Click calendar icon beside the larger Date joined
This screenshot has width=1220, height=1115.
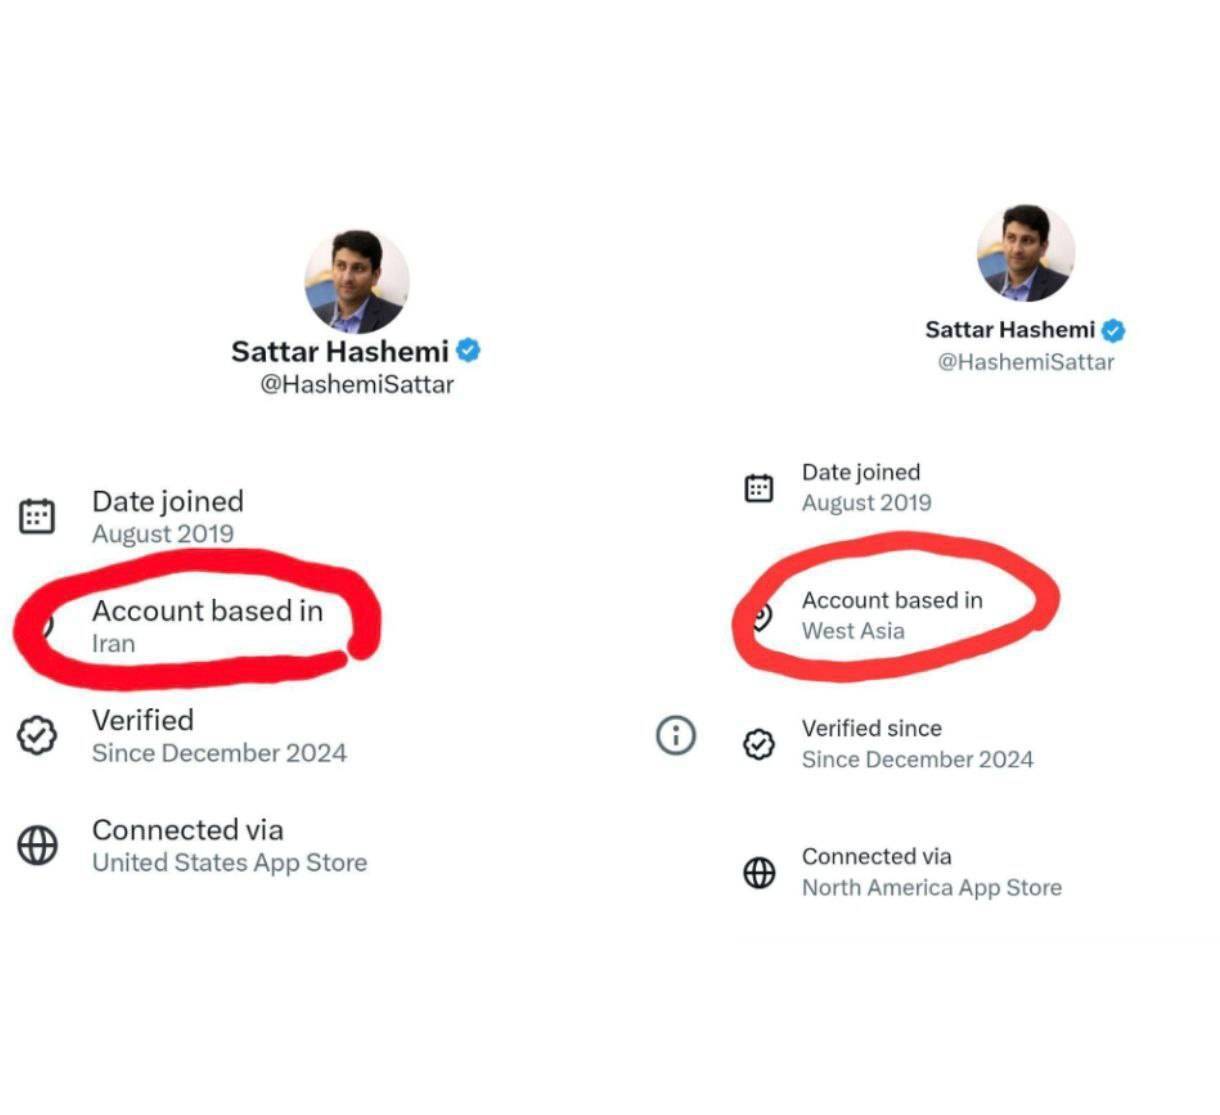(37, 516)
